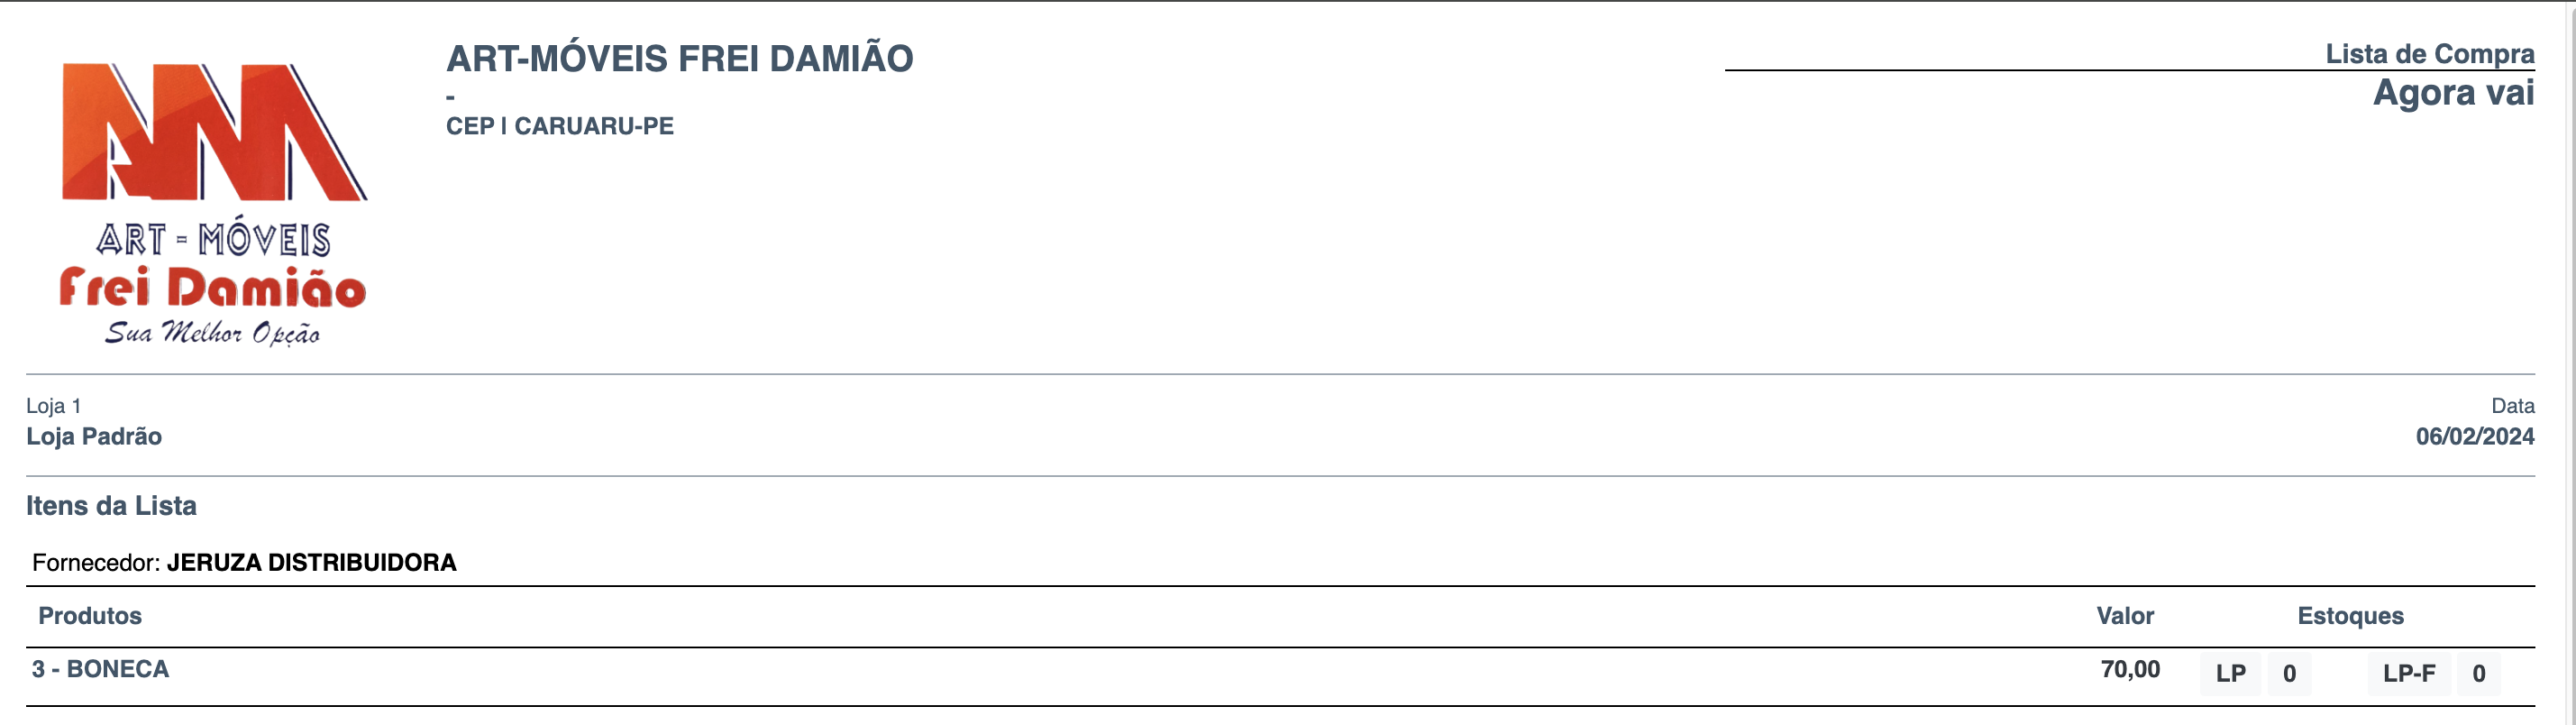Image resolution: width=2576 pixels, height=725 pixels.
Task: Click the LP-F stock badge
Action: tap(2408, 674)
